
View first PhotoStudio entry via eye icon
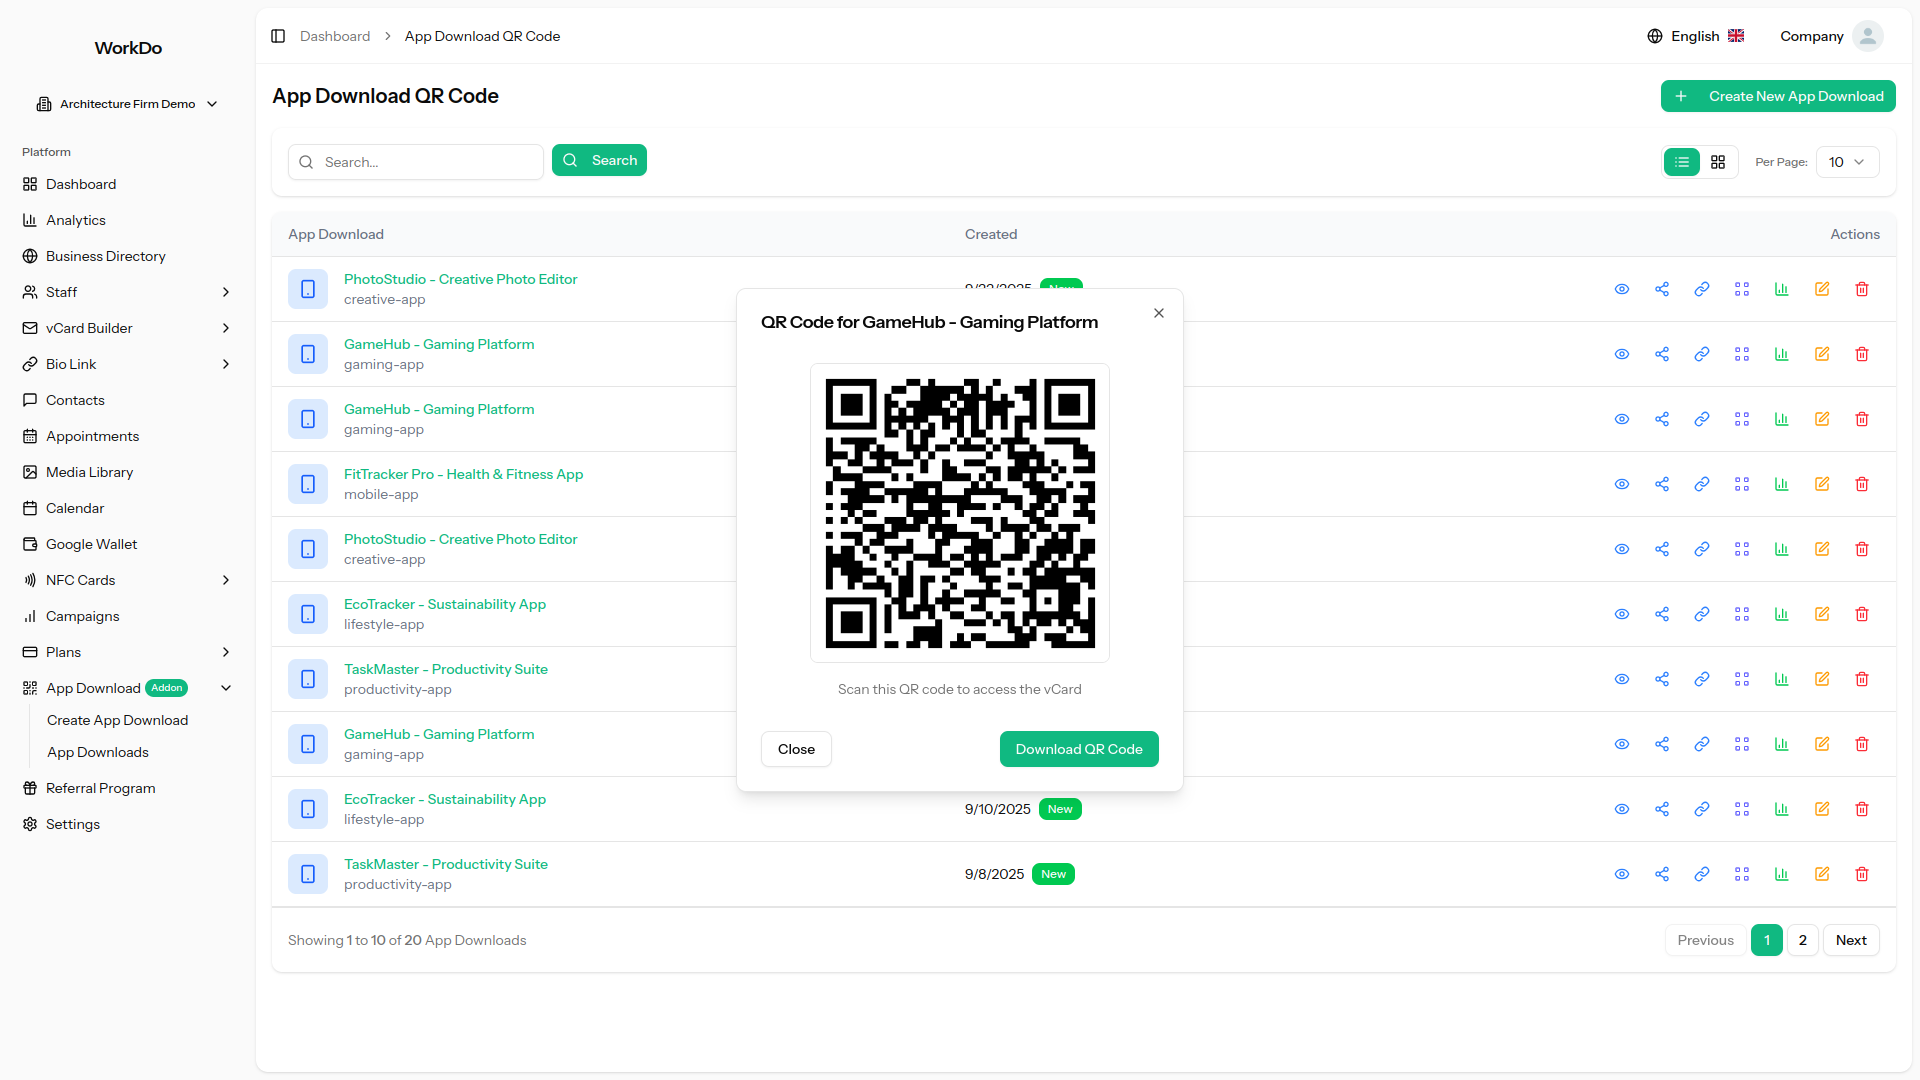click(1622, 289)
